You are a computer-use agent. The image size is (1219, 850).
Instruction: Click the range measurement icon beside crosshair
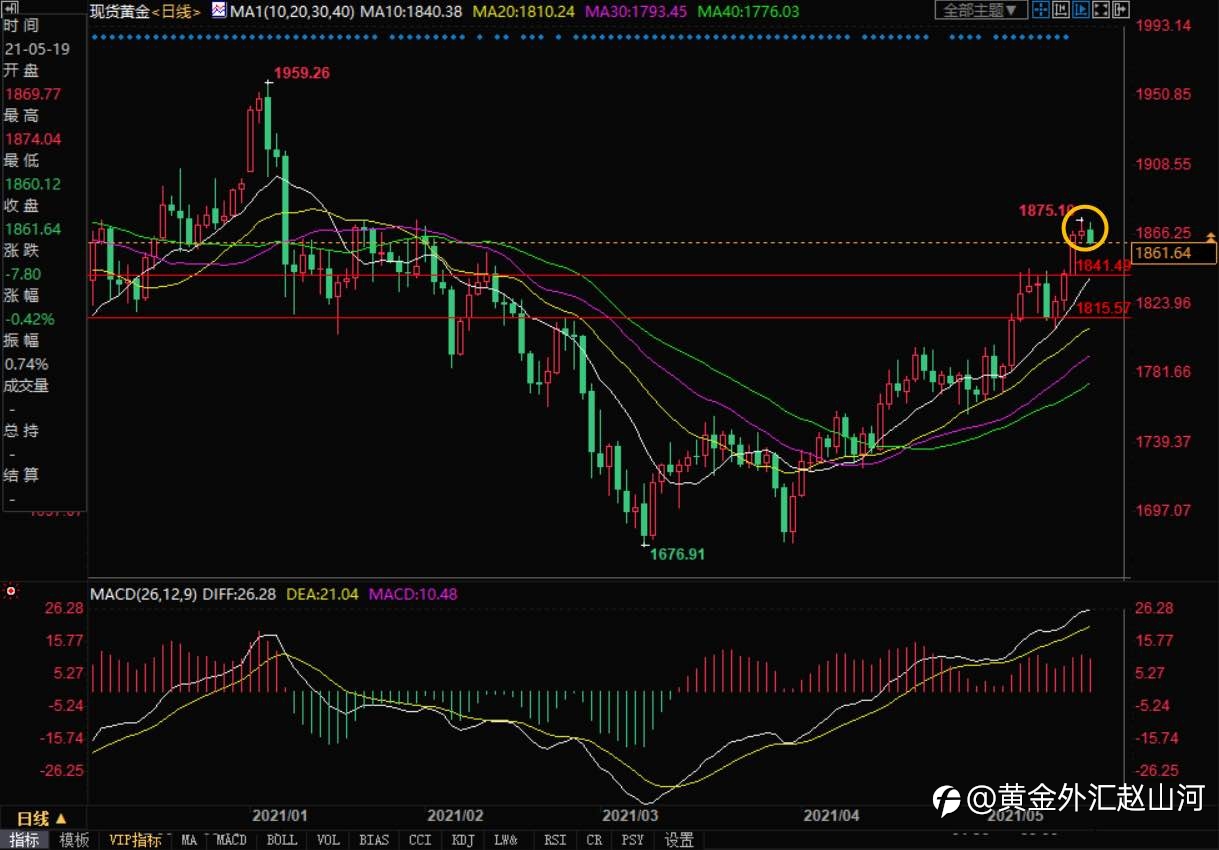(1061, 10)
